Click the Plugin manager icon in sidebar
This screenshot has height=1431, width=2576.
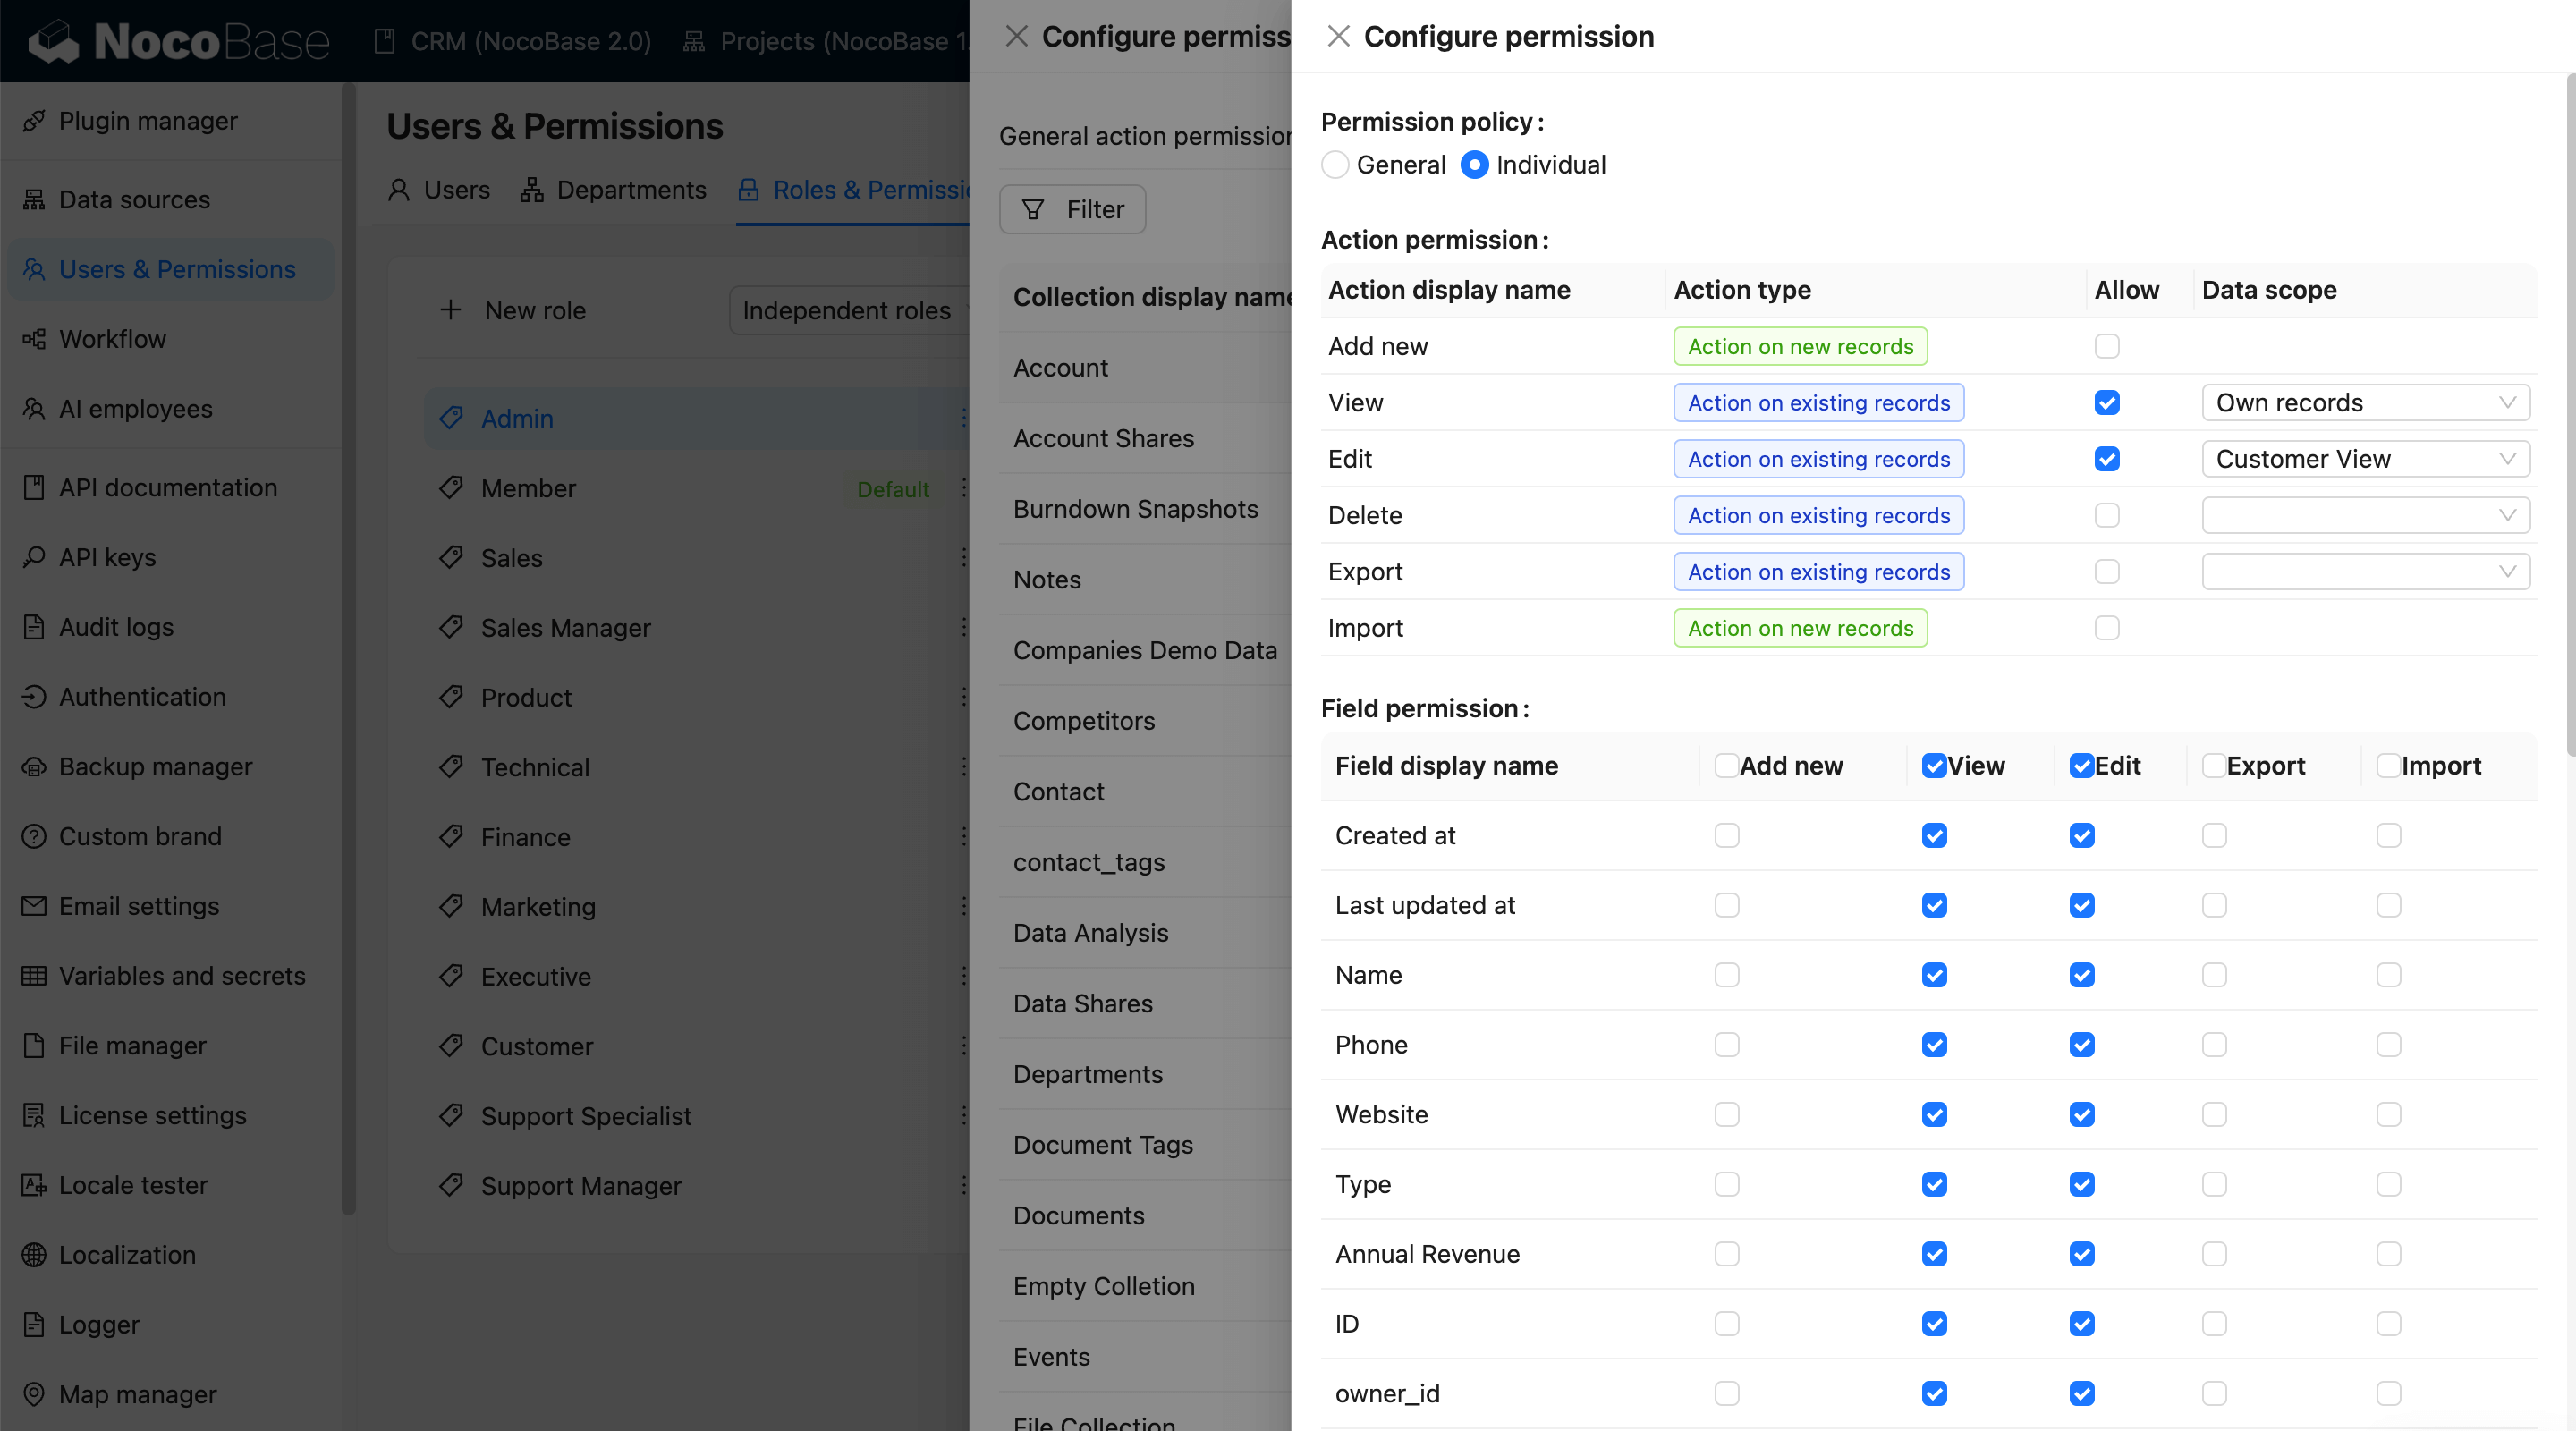(34, 121)
